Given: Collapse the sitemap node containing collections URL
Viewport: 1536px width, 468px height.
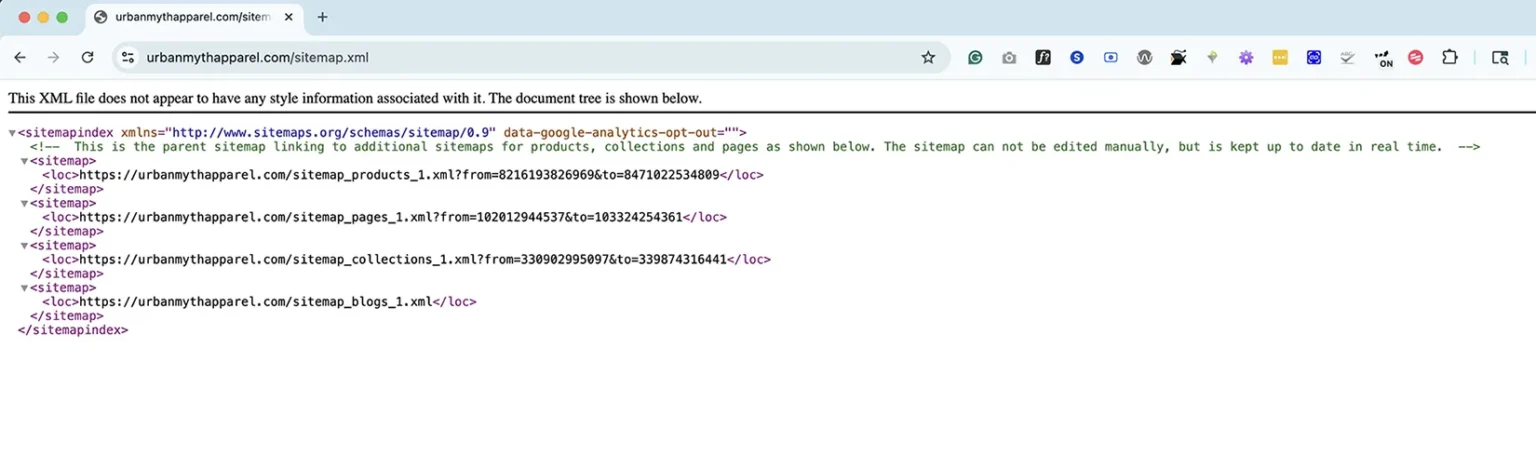Looking at the screenshot, I should (25, 245).
